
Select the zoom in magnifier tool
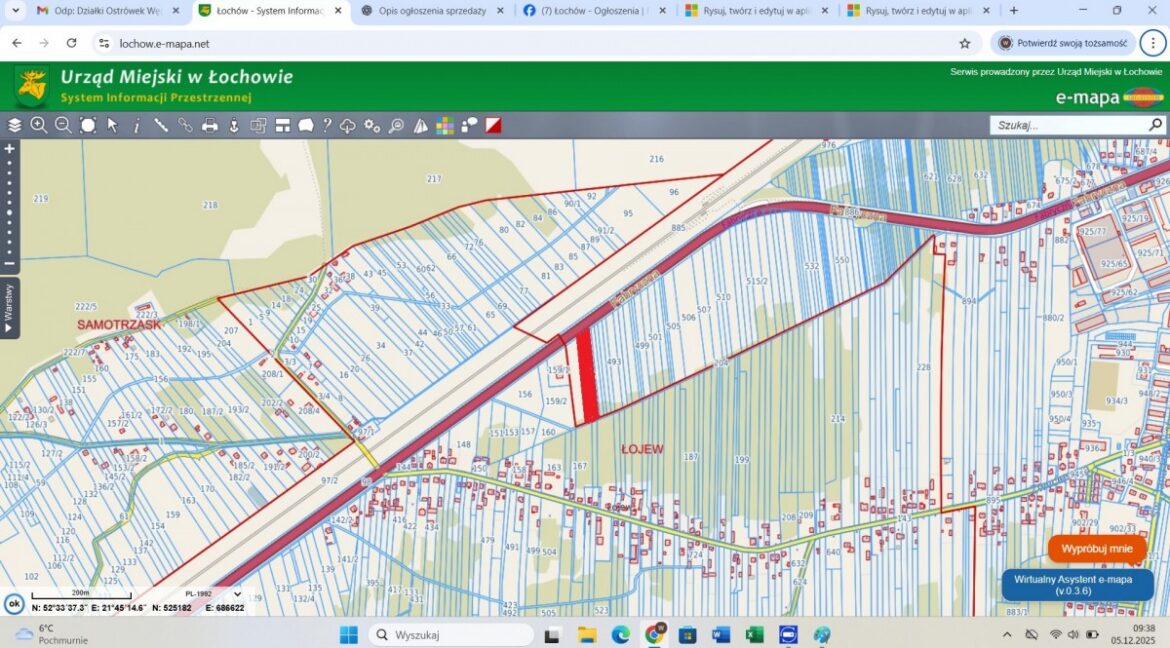click(39, 125)
